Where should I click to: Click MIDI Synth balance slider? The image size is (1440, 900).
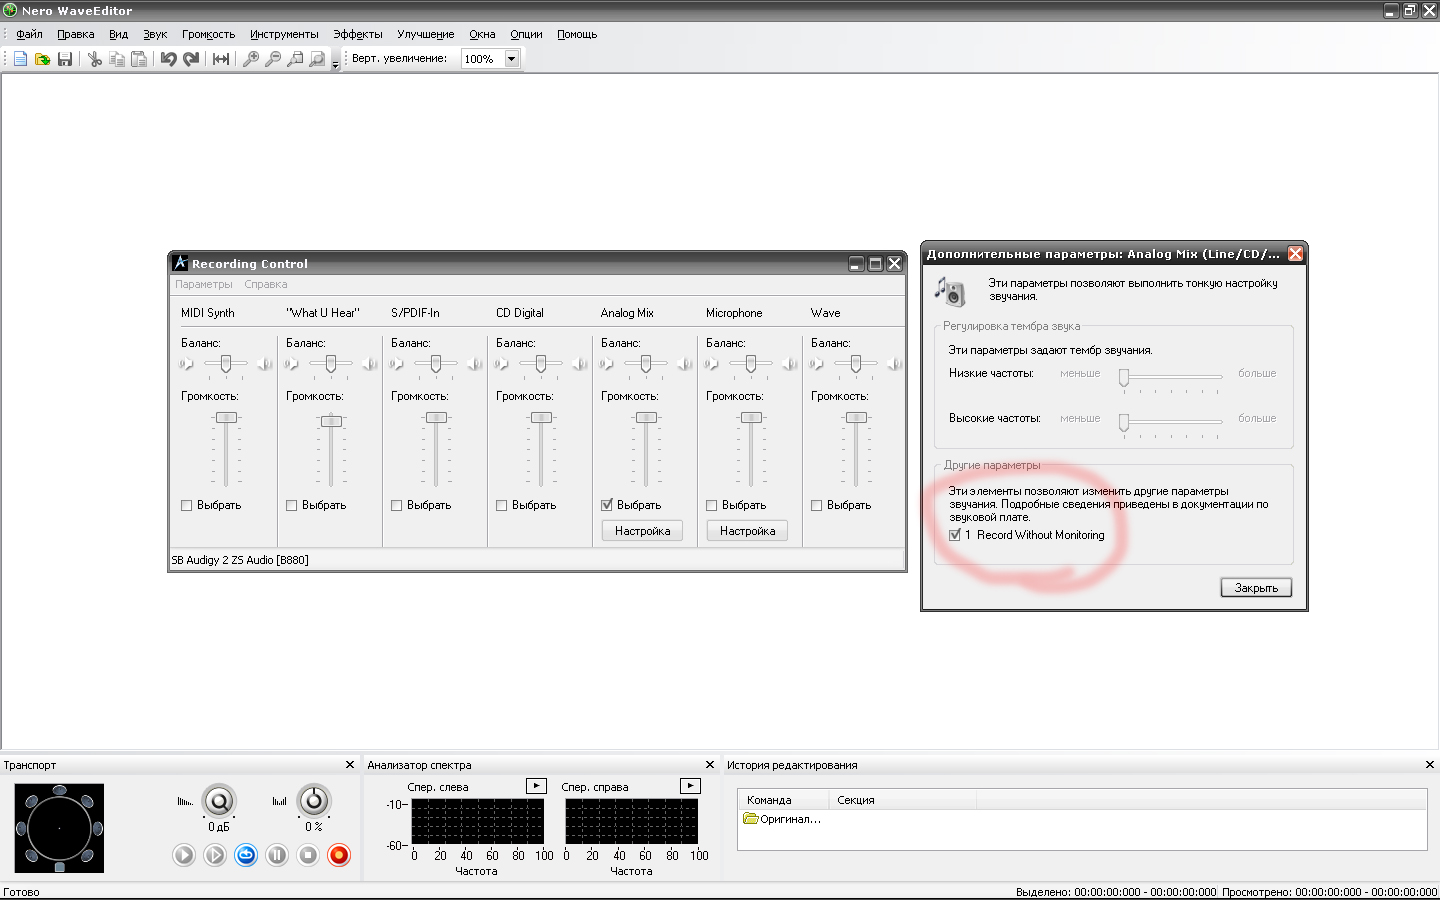tap(226, 364)
